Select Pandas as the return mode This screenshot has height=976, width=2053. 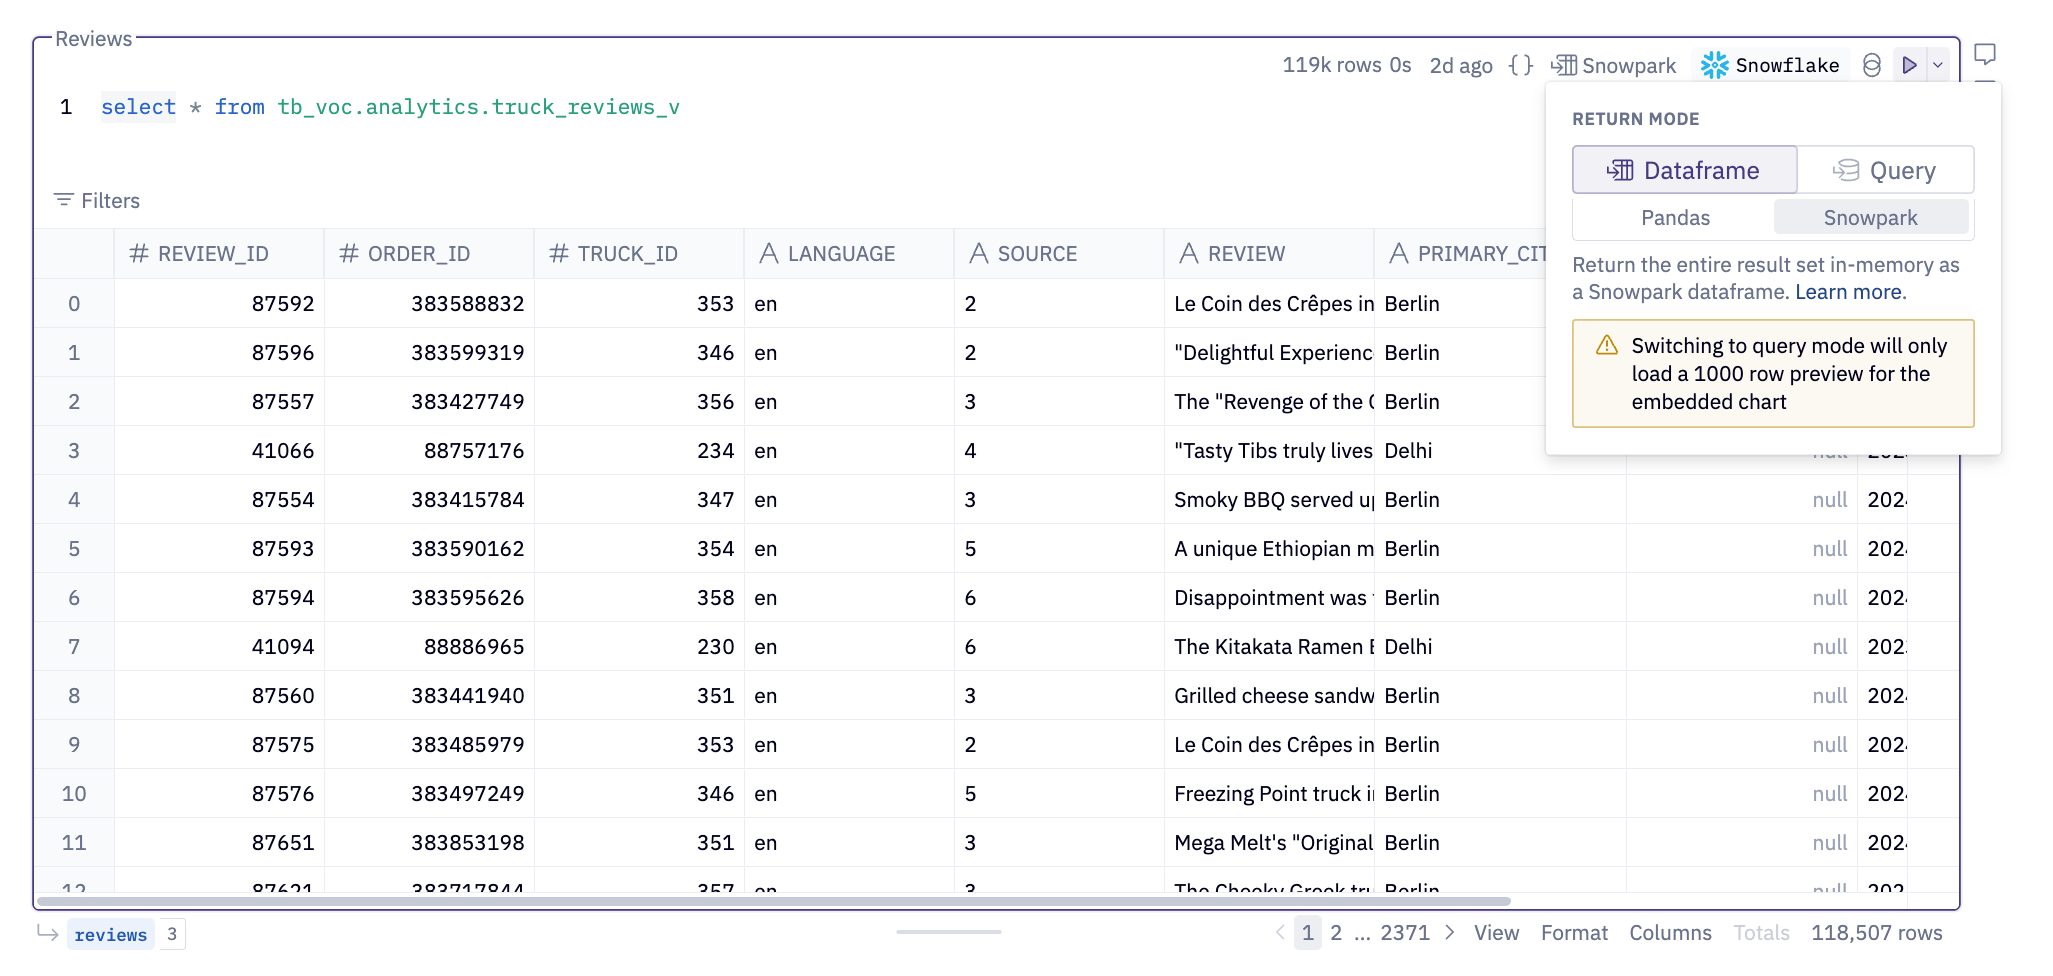click(x=1675, y=217)
